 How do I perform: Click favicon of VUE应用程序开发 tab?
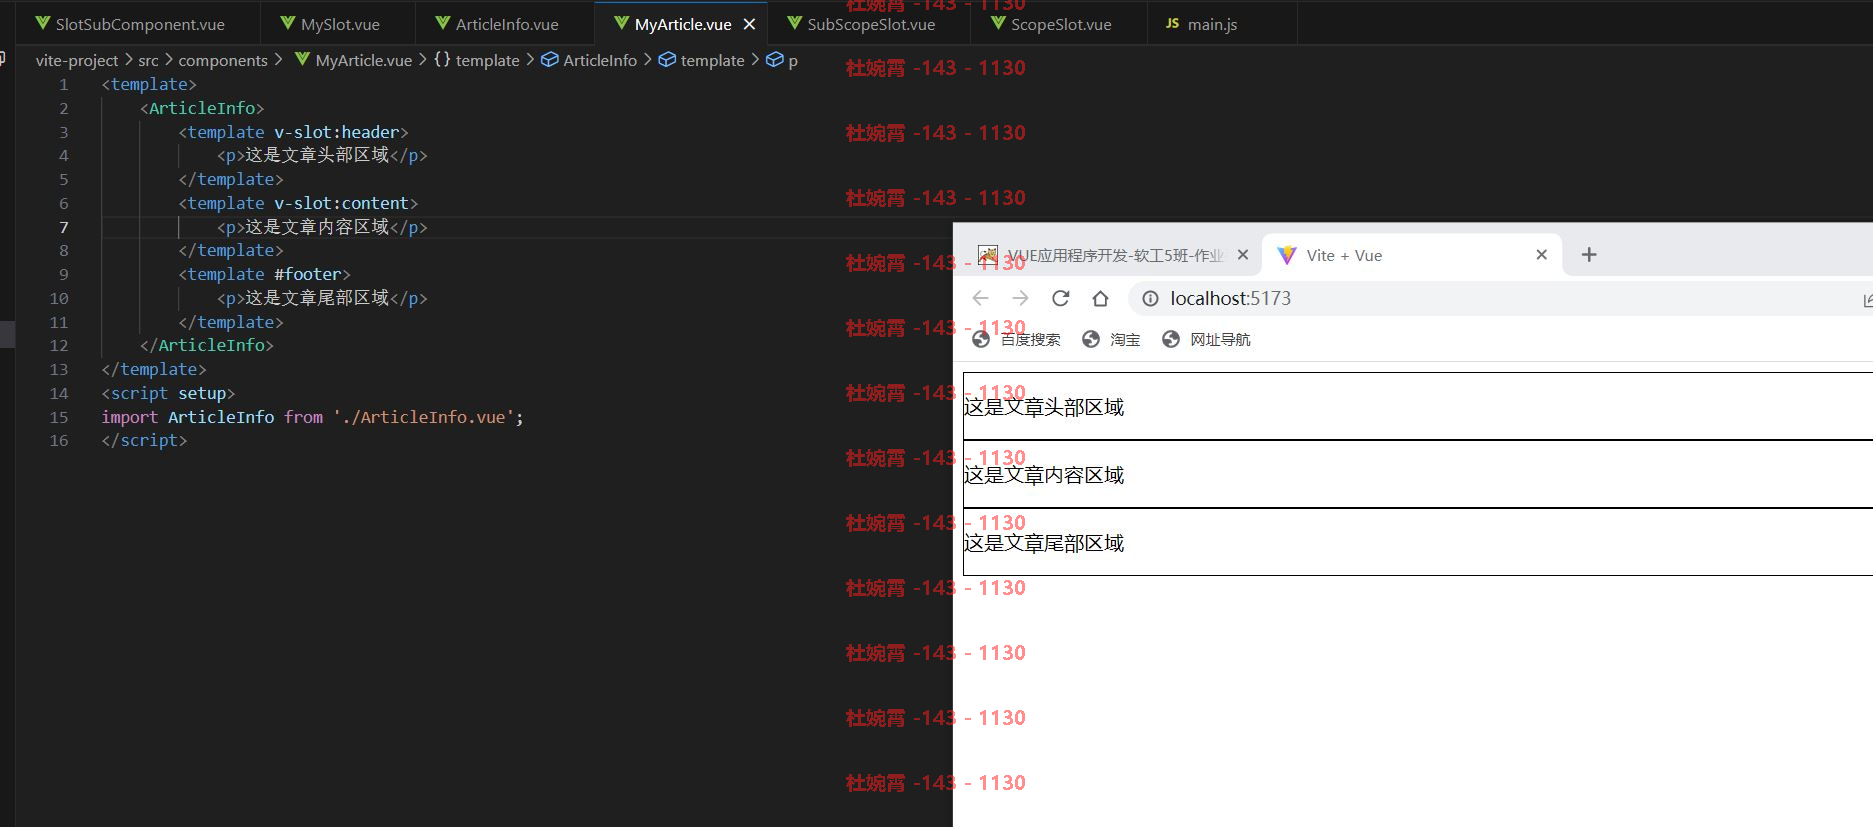tap(987, 255)
